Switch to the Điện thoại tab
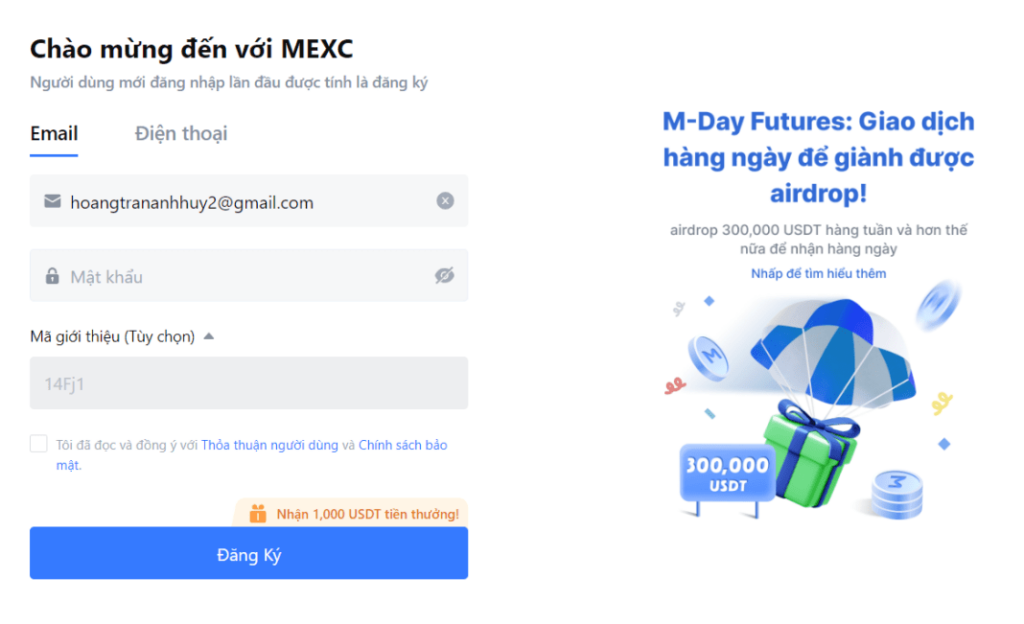 pos(181,134)
